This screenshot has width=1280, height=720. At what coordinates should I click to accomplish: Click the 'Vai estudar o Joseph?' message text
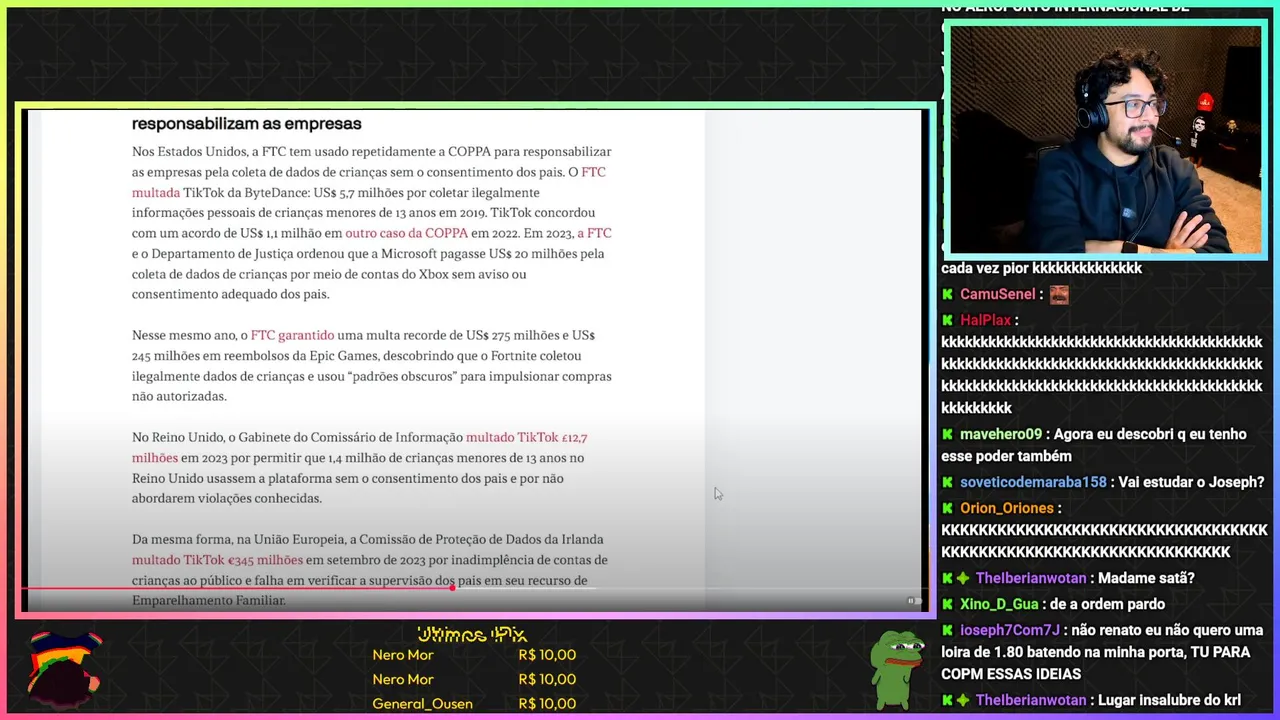(x=1192, y=482)
